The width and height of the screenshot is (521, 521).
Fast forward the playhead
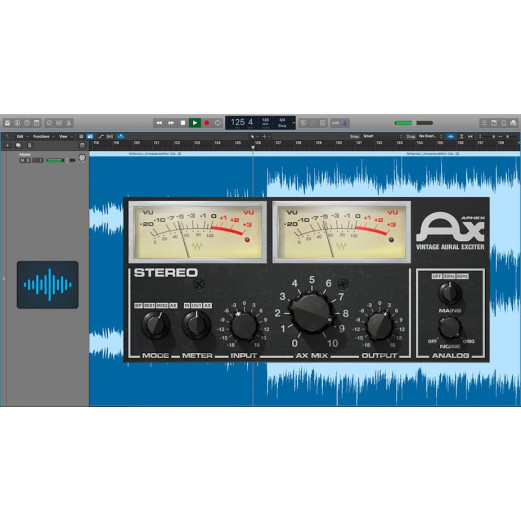pyautogui.click(x=171, y=123)
